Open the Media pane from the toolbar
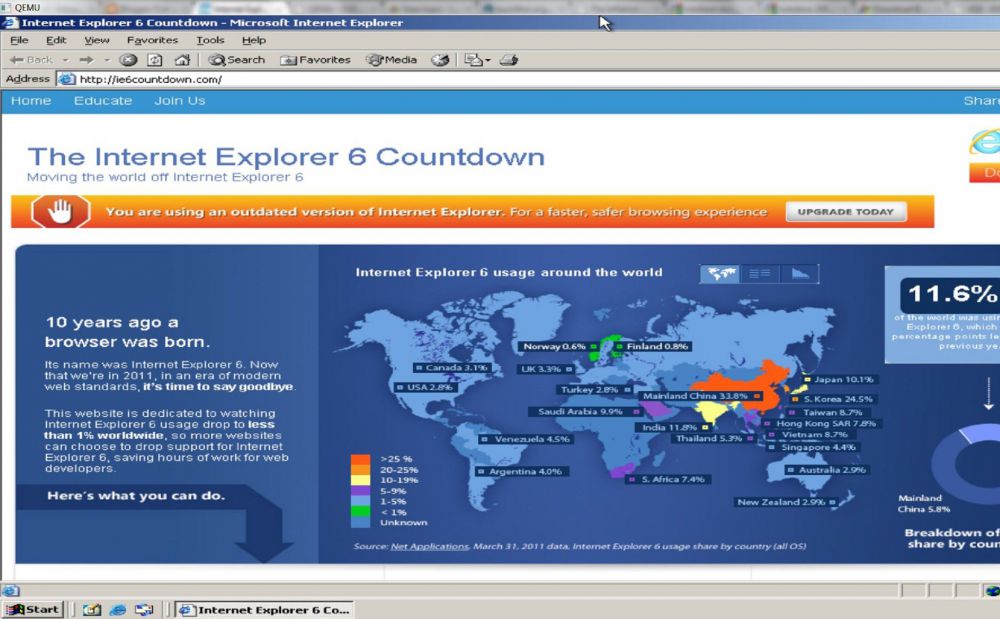This screenshot has width=1000, height=619. (x=392, y=60)
